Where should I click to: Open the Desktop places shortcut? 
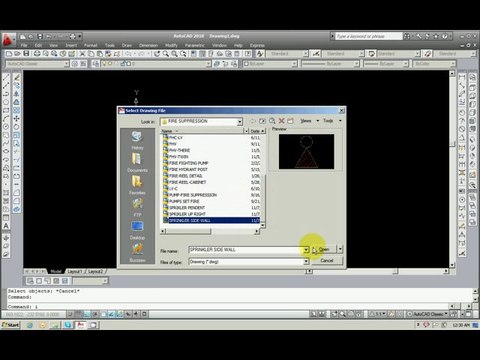pos(137,230)
